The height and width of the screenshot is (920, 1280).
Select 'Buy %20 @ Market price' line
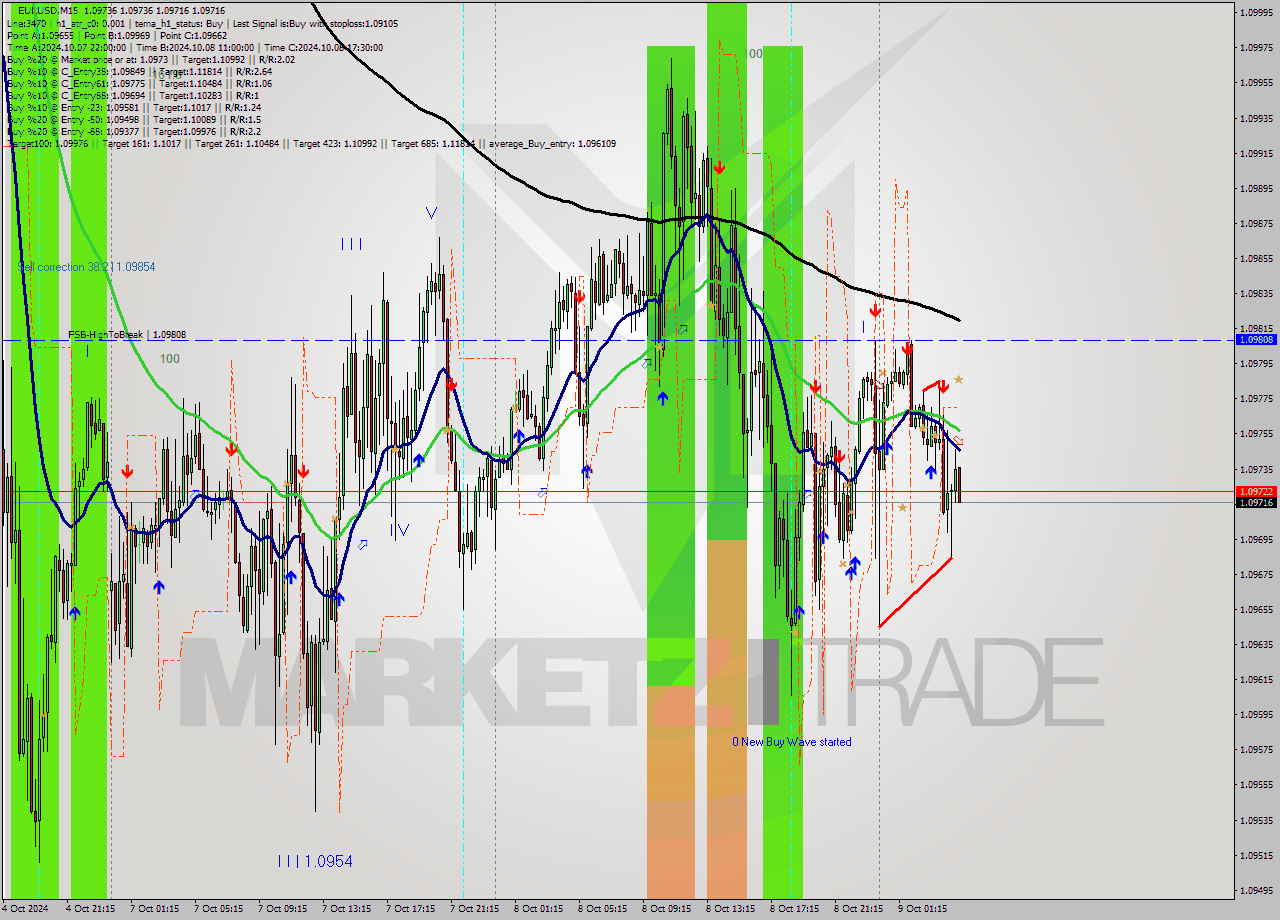click(150, 59)
